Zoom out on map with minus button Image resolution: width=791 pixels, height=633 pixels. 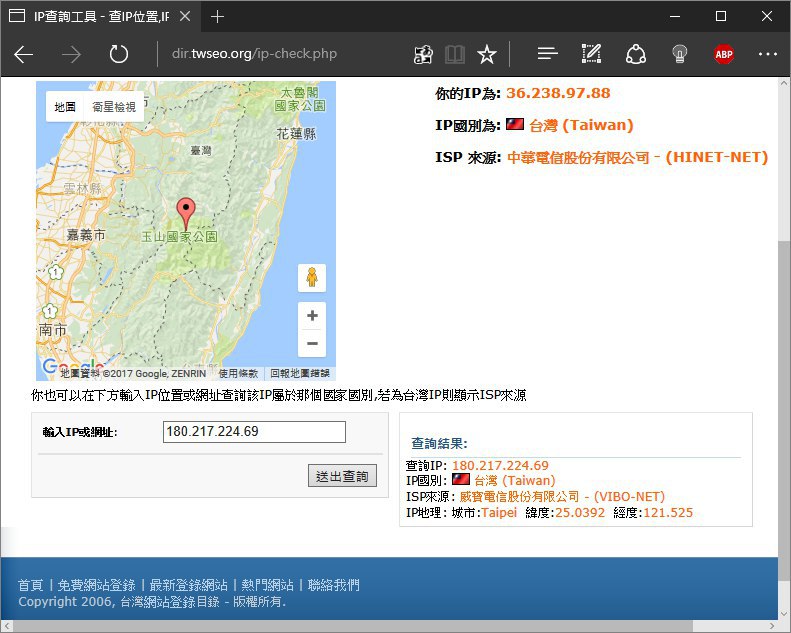[x=312, y=343]
